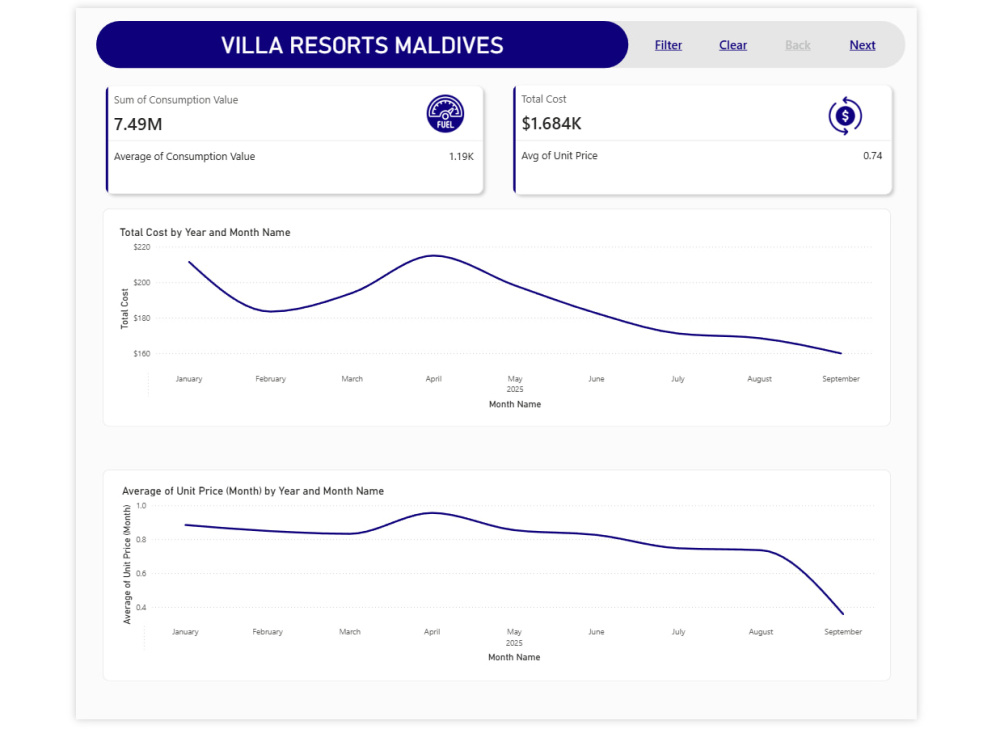
Task: Go to the Next page link
Action: [862, 45]
